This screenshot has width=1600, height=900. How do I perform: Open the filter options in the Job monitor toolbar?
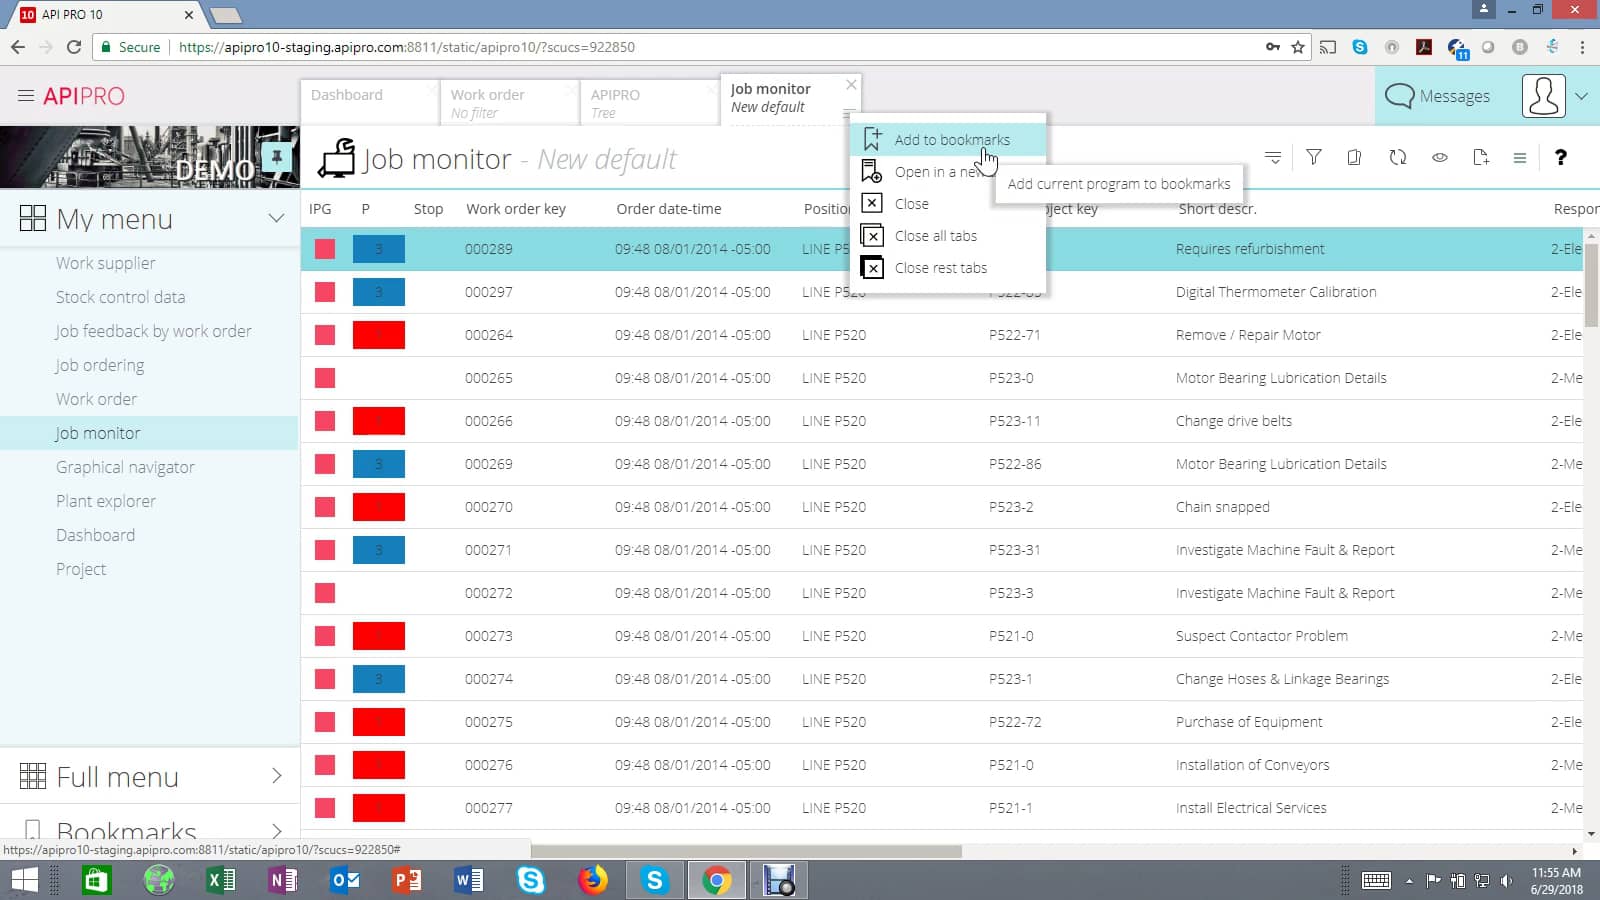click(1313, 157)
